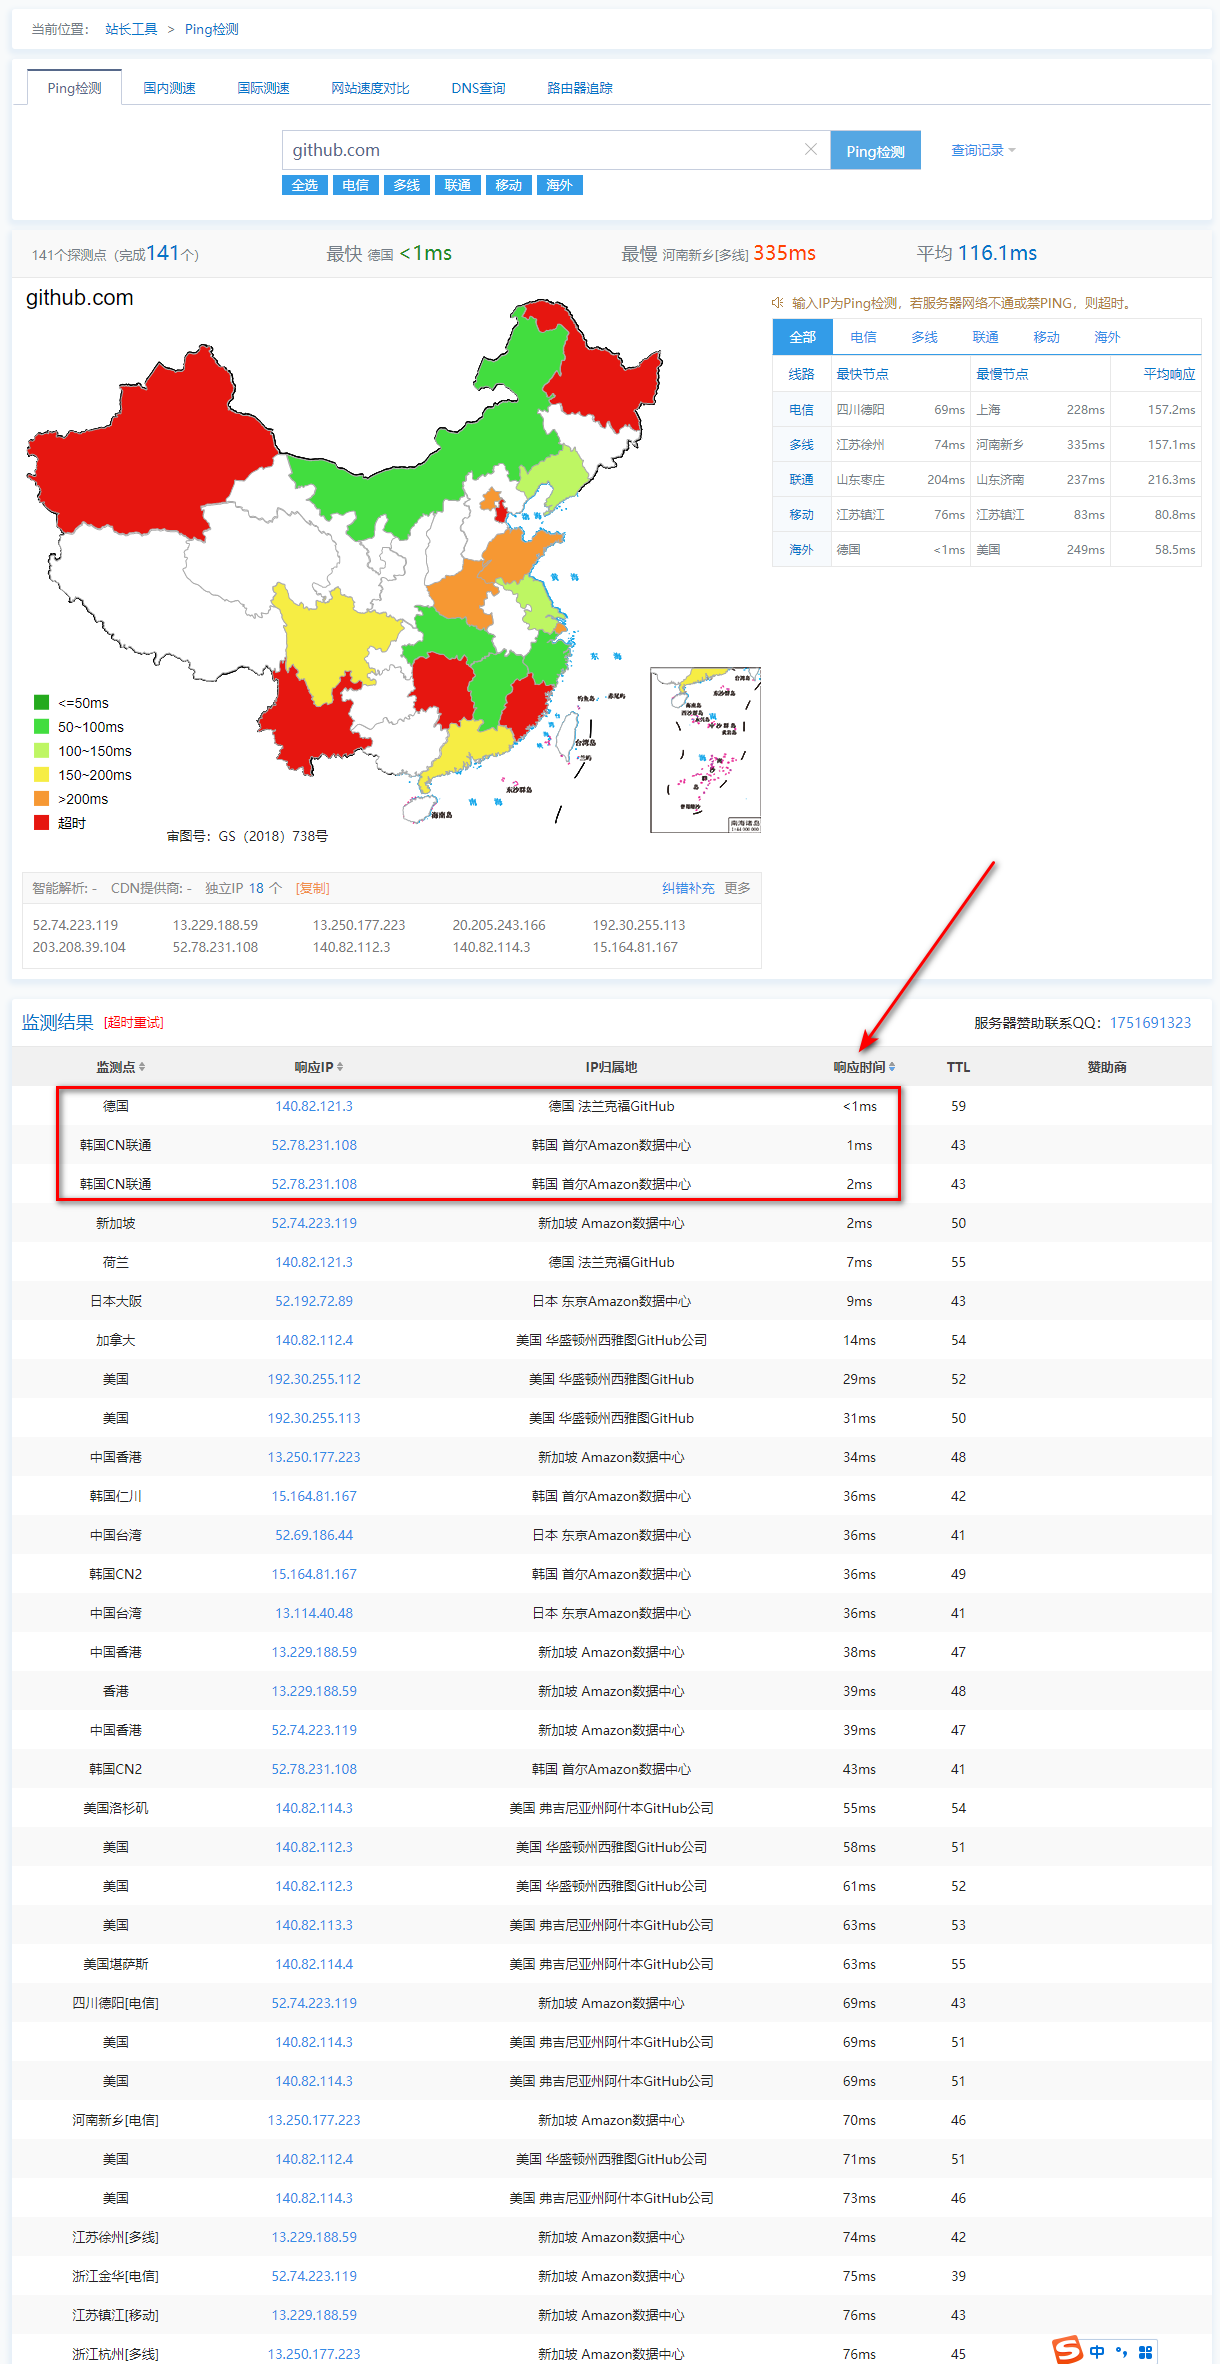Image resolution: width=1220 pixels, height=2364 pixels.
Task: Open IP 140.82.114.4 in 美国堪萨斯 row
Action: (x=314, y=1964)
